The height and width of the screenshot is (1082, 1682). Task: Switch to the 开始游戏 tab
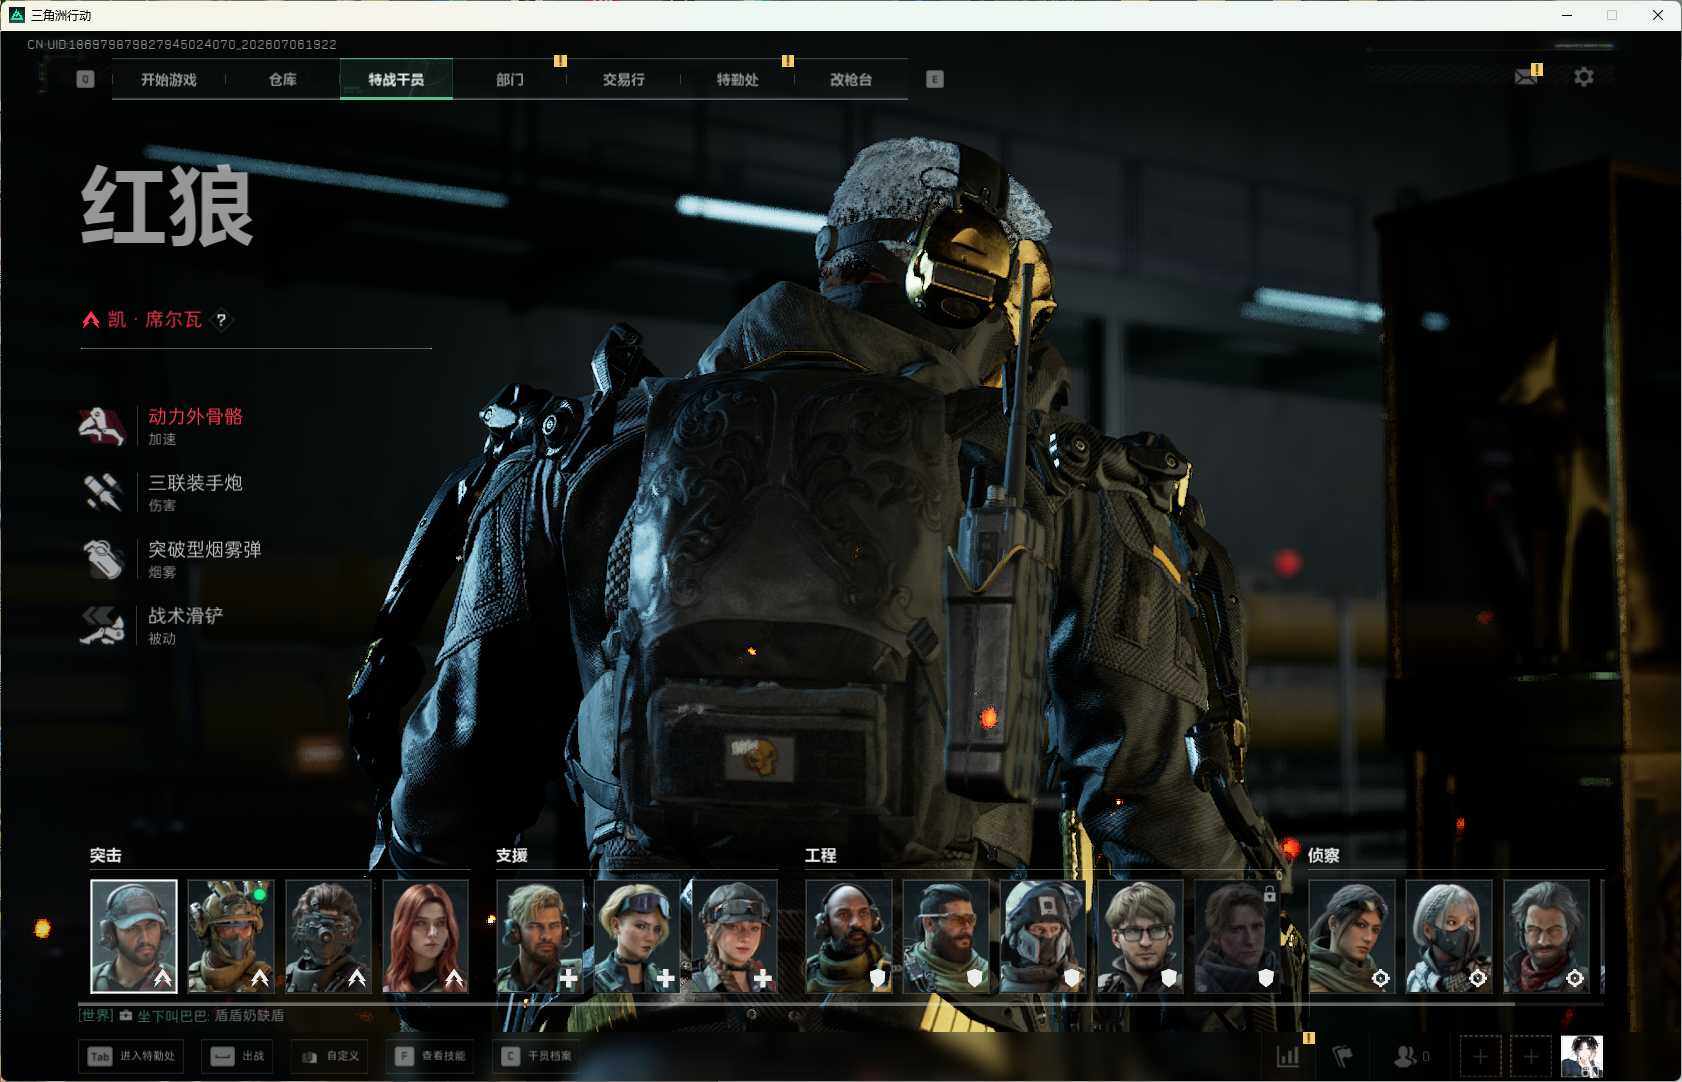click(169, 79)
